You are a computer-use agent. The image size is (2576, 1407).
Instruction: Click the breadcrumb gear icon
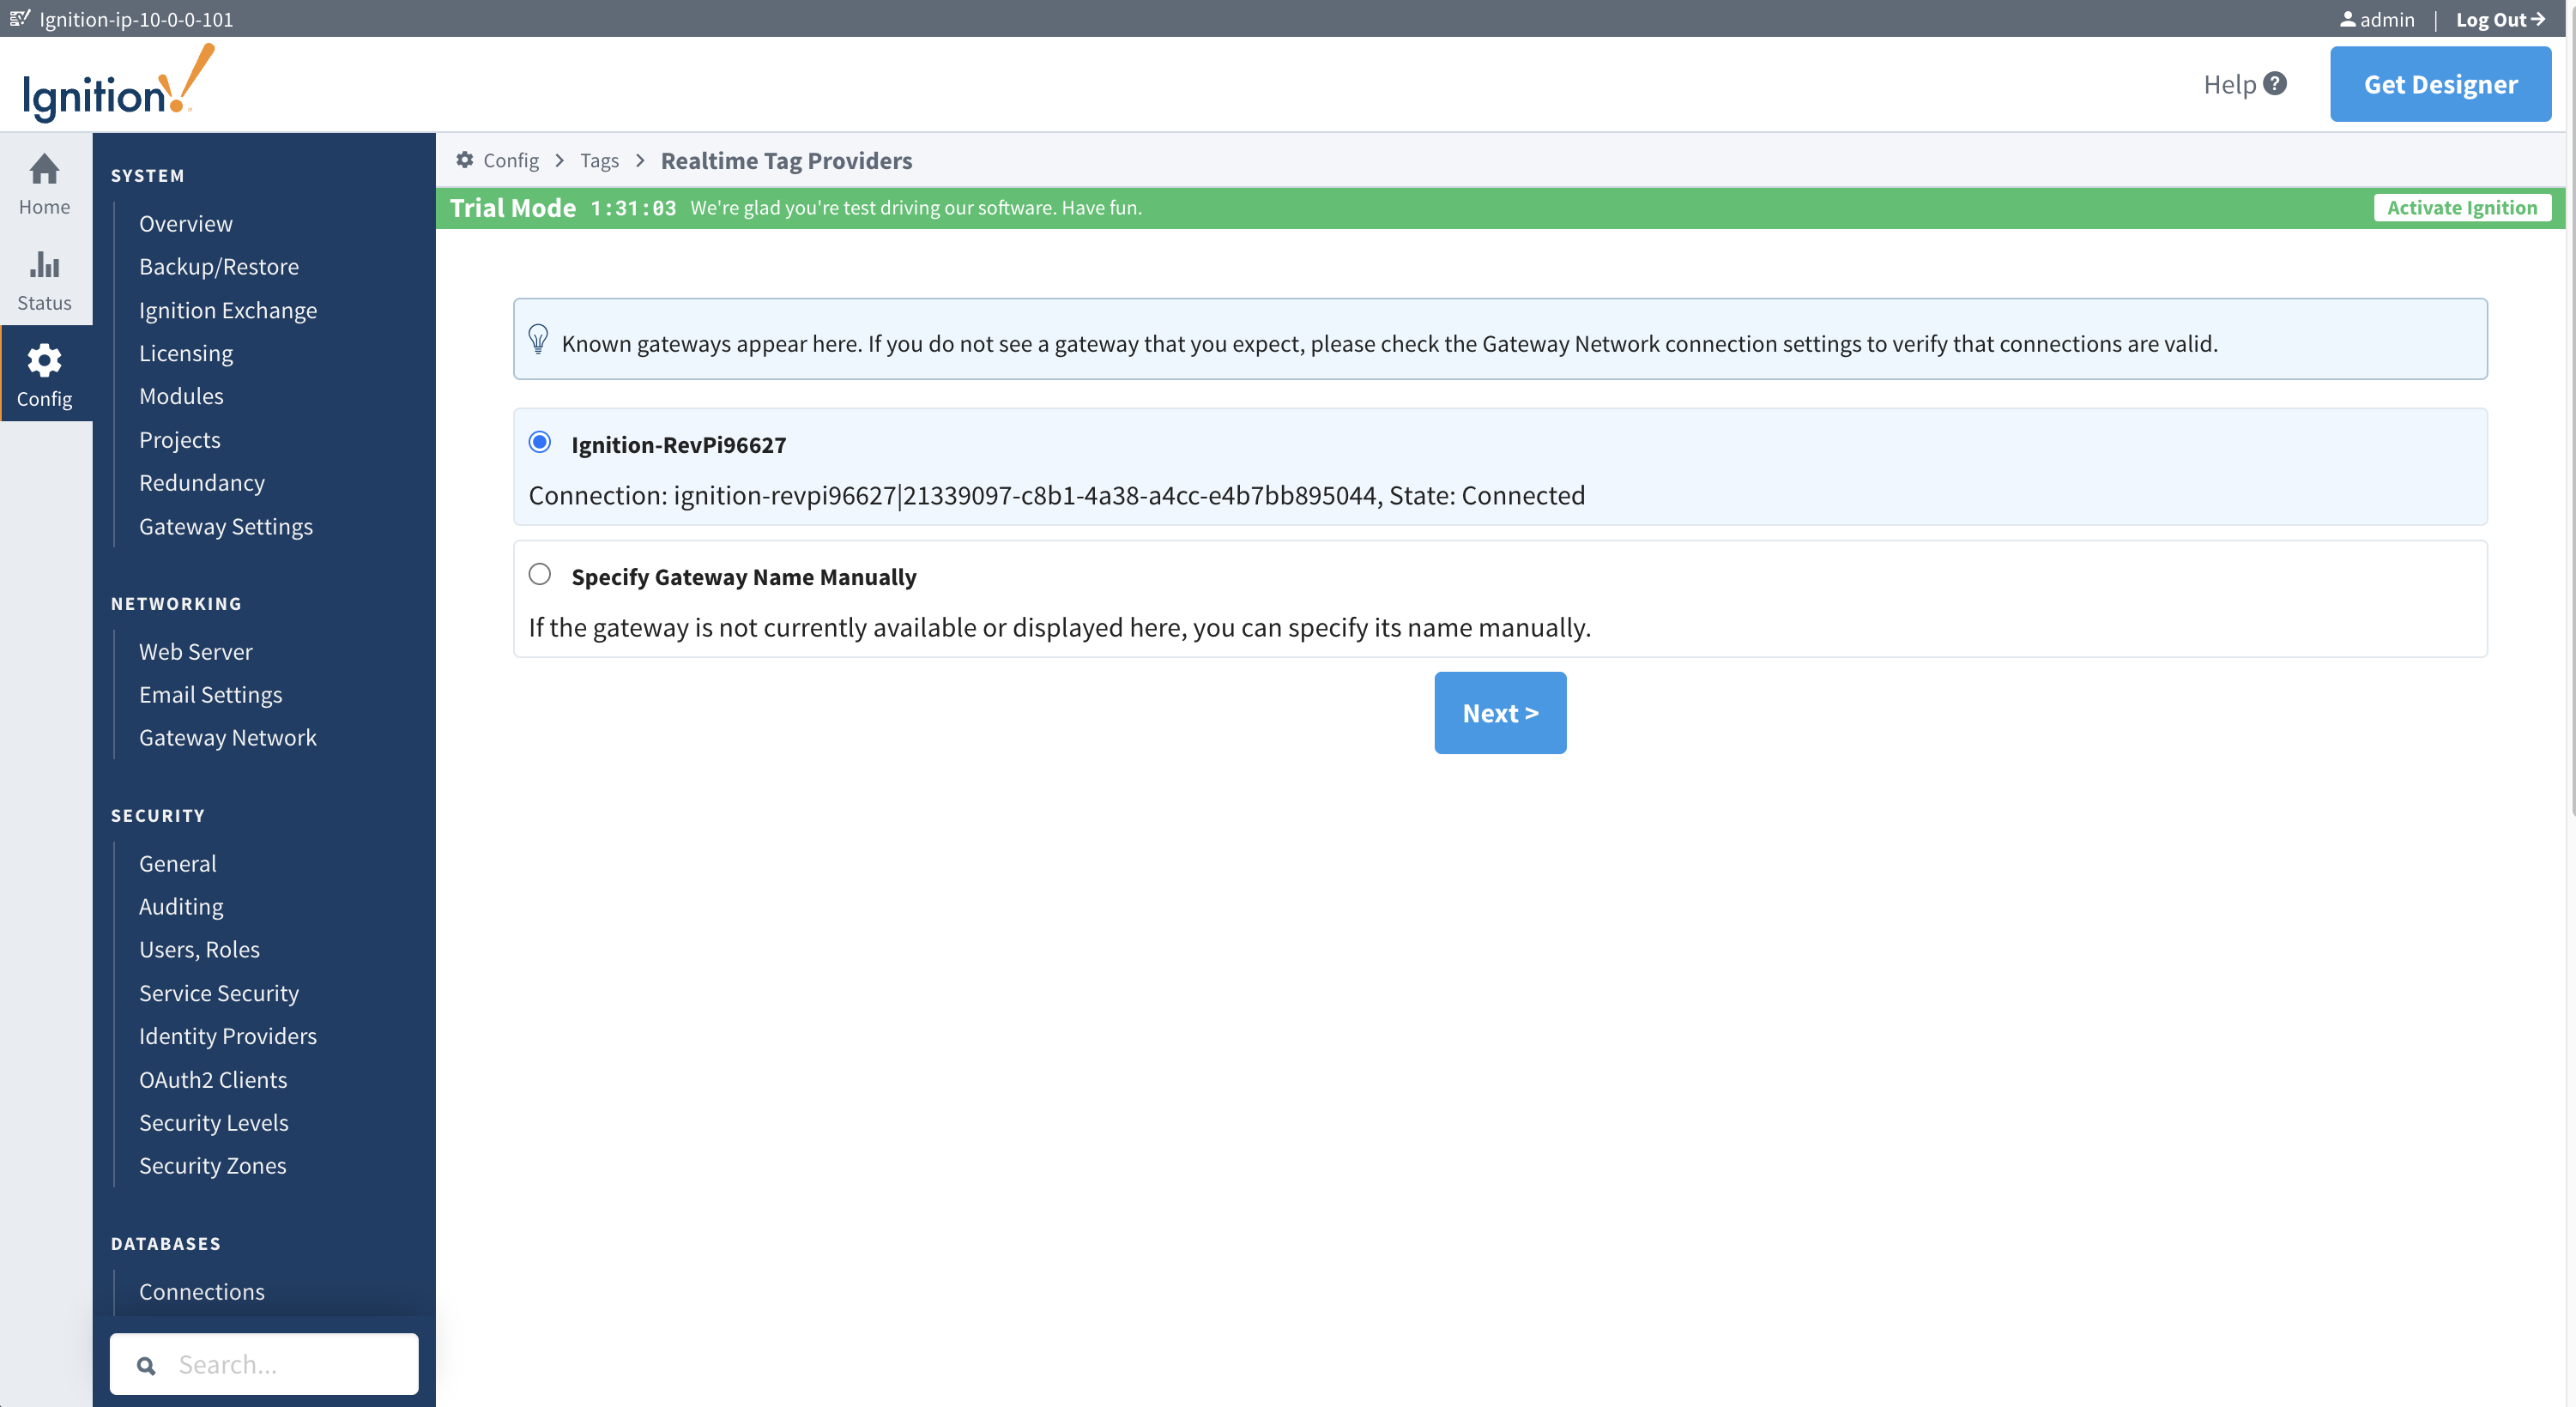[465, 160]
